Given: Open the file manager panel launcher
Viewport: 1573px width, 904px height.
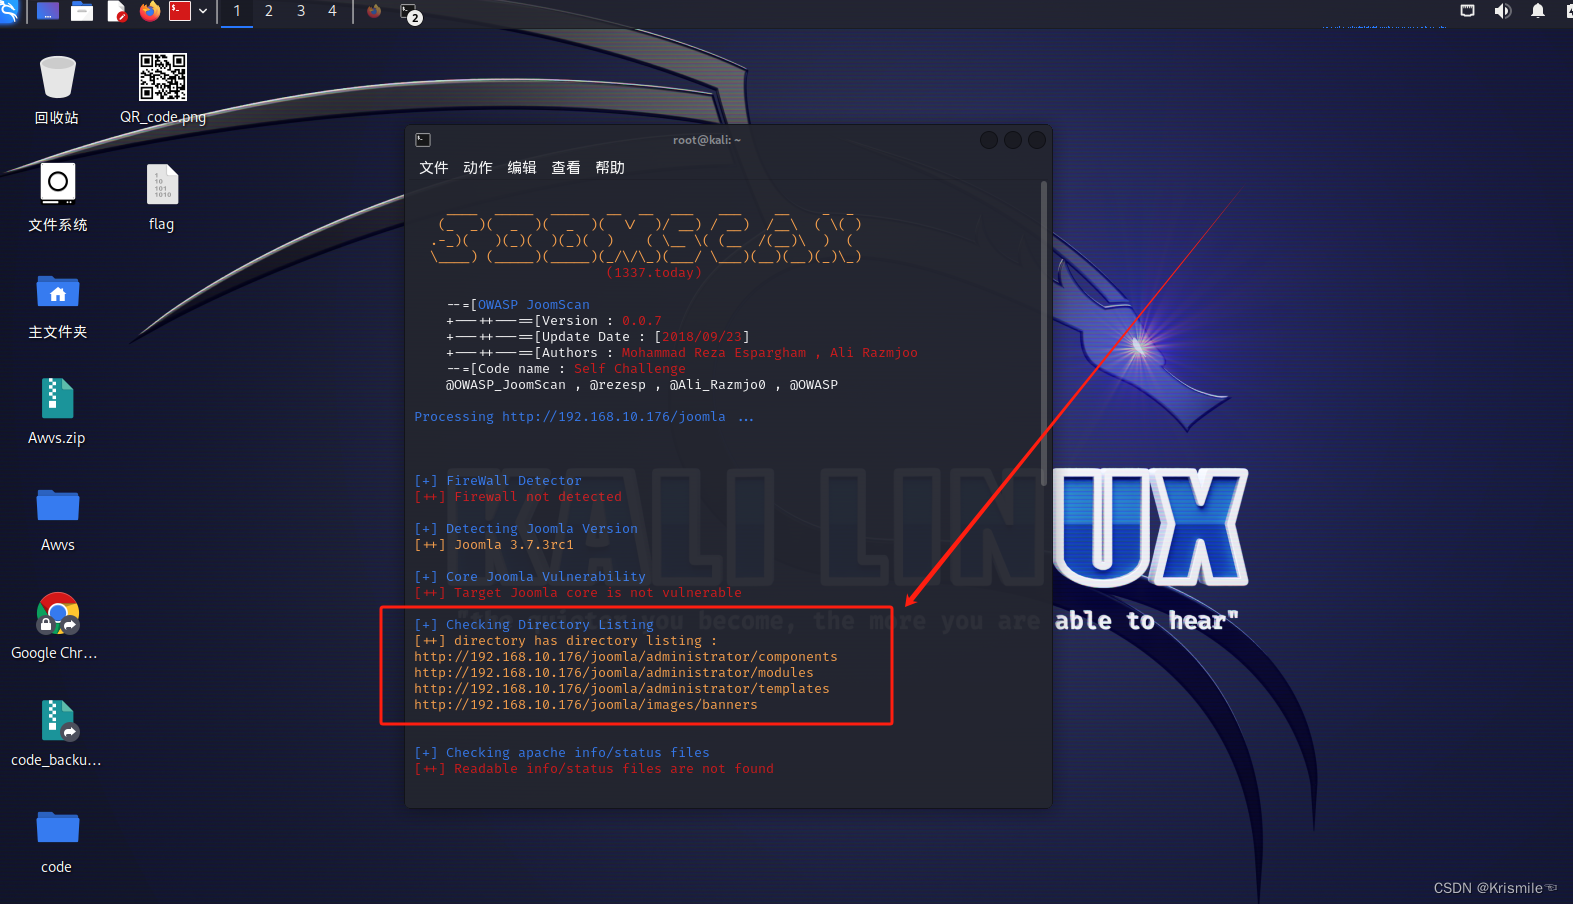Looking at the screenshot, I should click(x=82, y=11).
